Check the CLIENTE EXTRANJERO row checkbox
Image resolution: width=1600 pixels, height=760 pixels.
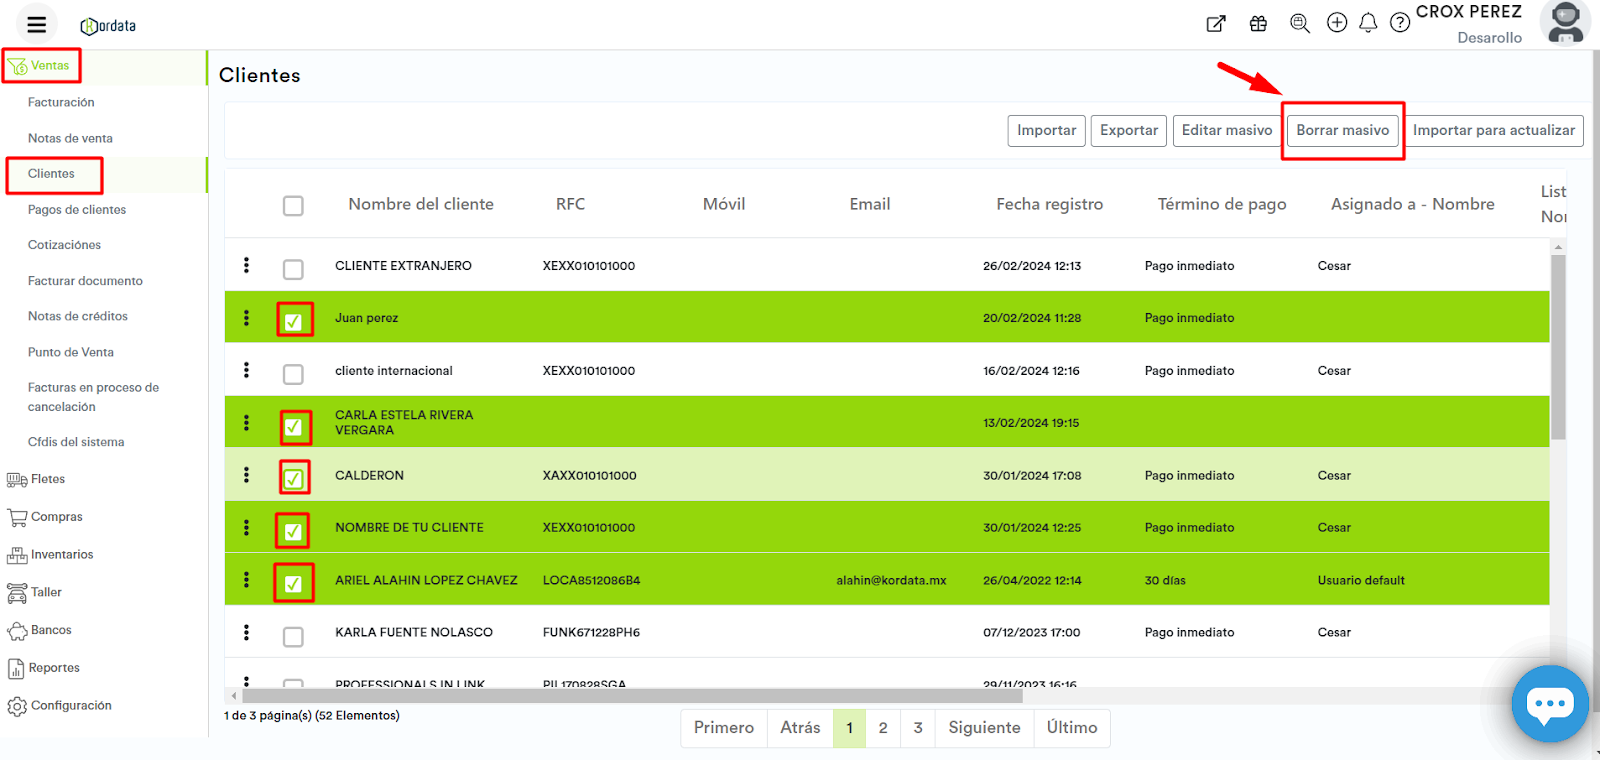click(x=293, y=269)
